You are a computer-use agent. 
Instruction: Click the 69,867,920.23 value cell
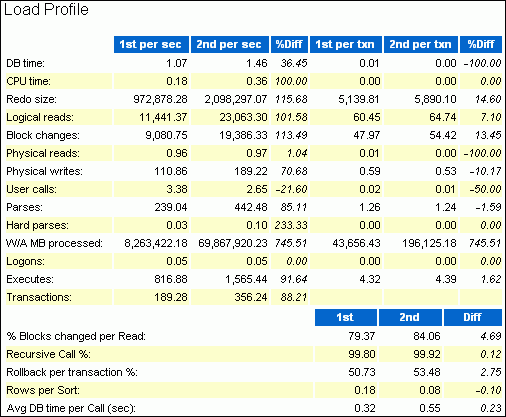point(233,243)
